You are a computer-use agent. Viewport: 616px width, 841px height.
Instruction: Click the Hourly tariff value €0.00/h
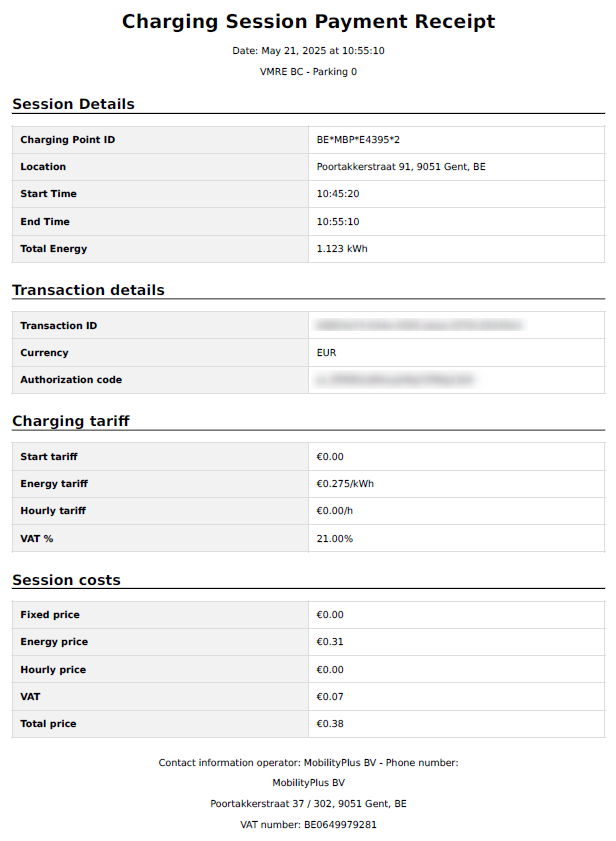click(334, 511)
